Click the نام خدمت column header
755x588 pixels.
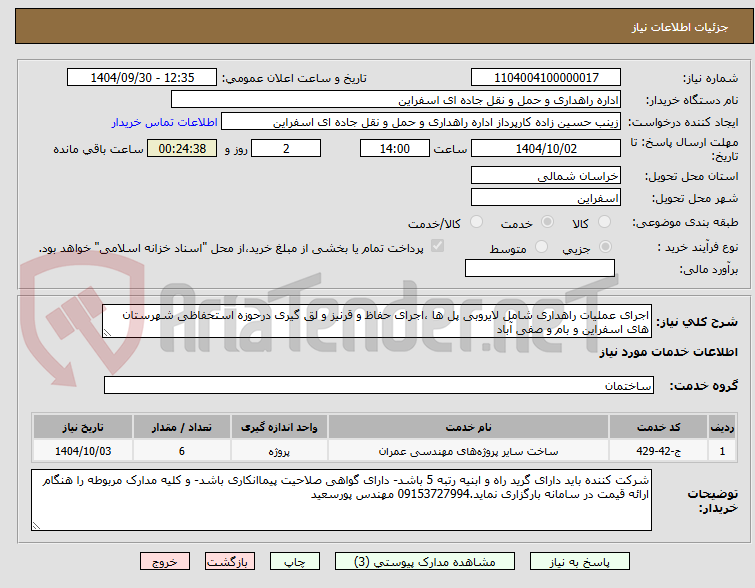click(469, 427)
